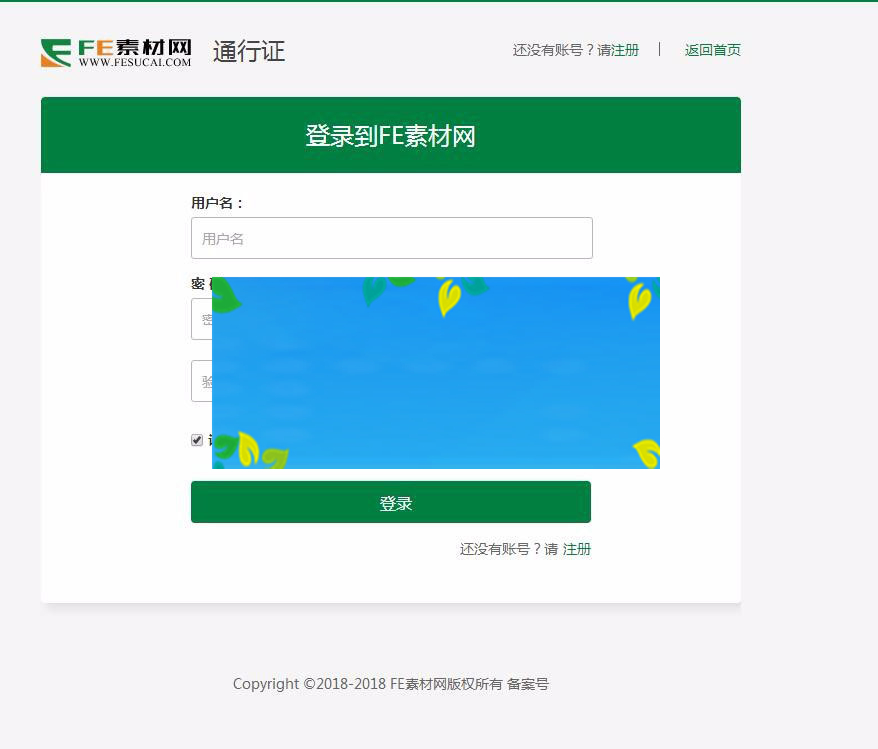Enable the agreement checkbox near the captcha
This screenshot has height=749, width=878.
pyautogui.click(x=197, y=439)
